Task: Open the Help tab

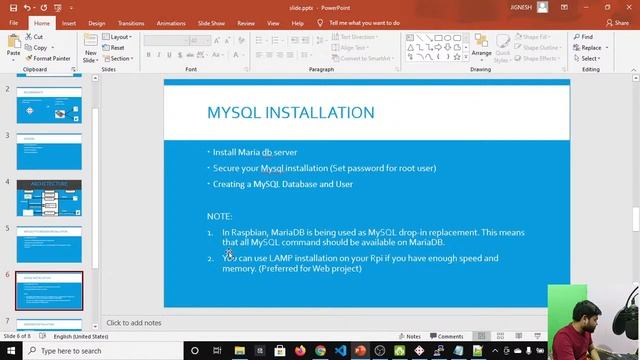Action: [x=298, y=23]
